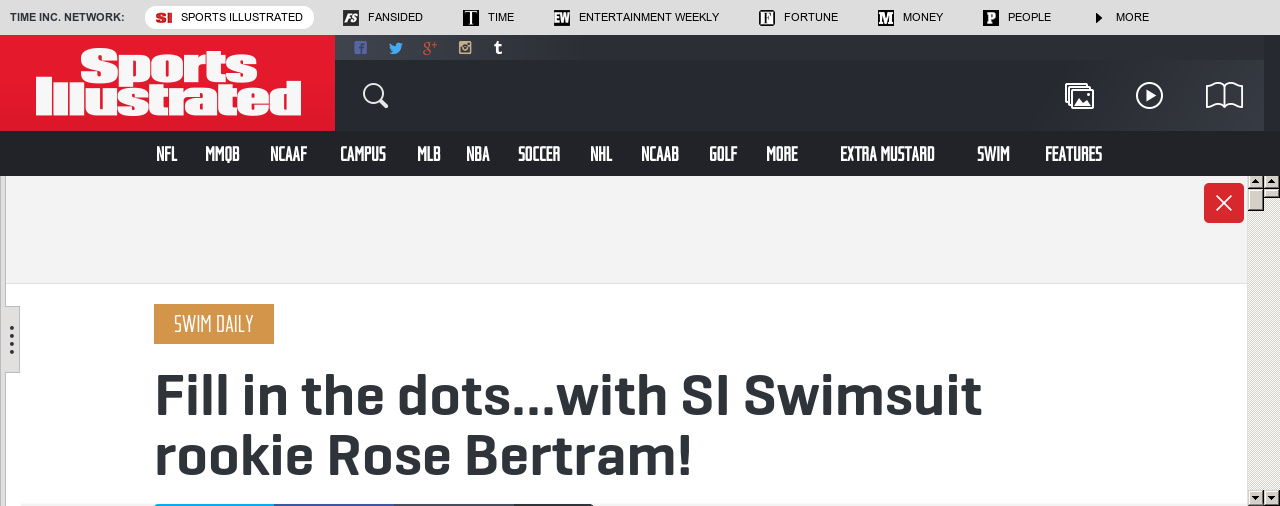Screen dimensions: 1280x506
Task: Open the SOCCER section
Action: 539,154
